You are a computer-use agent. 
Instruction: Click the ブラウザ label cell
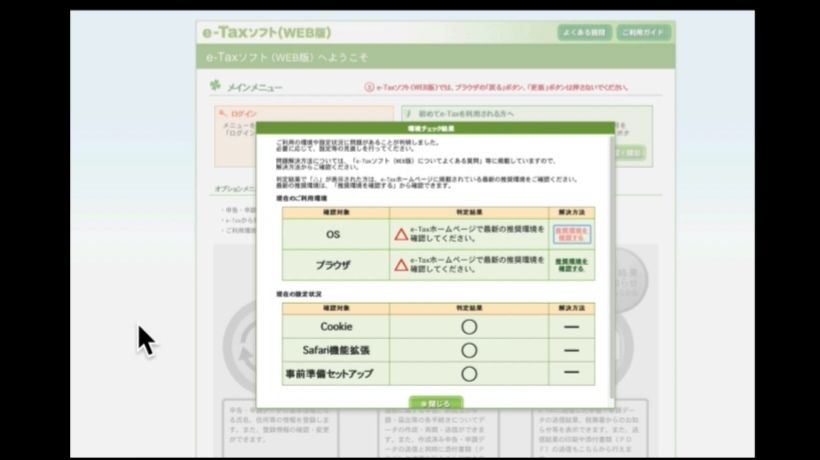tap(335, 265)
